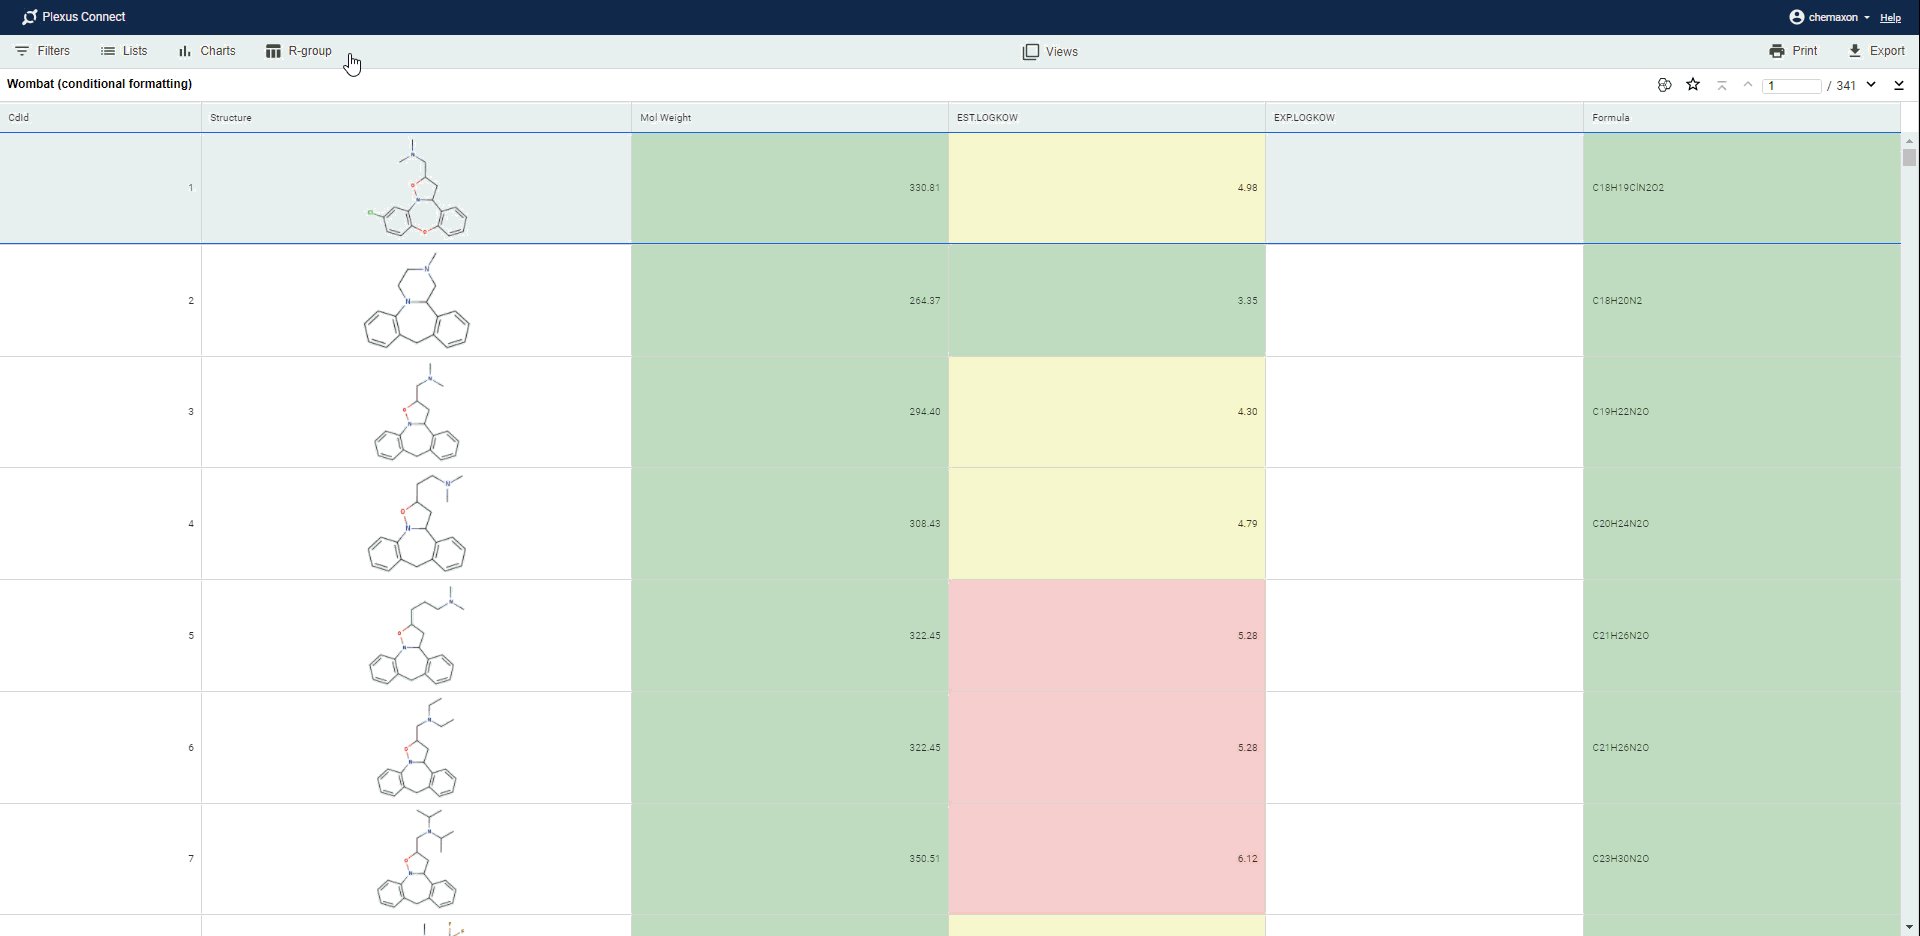The height and width of the screenshot is (936, 1920).
Task: Select the structure thumbnail in row 2
Action: [x=416, y=301]
